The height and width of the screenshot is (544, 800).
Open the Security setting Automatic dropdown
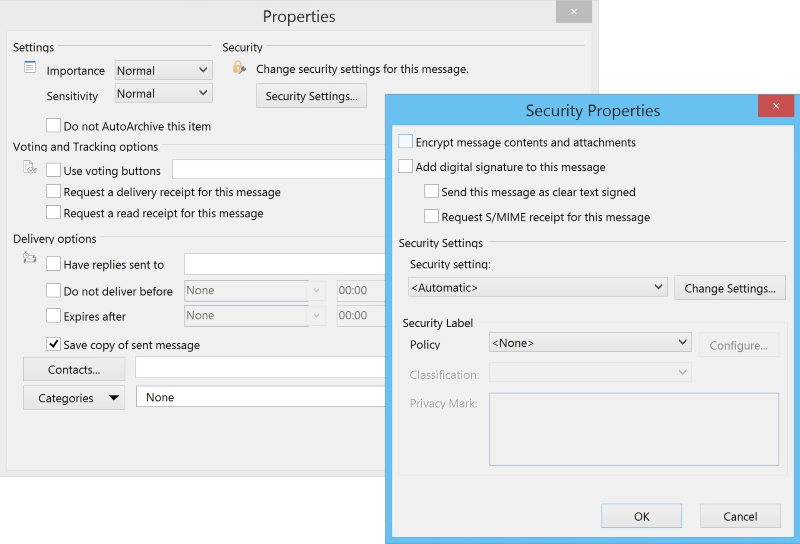tap(537, 287)
